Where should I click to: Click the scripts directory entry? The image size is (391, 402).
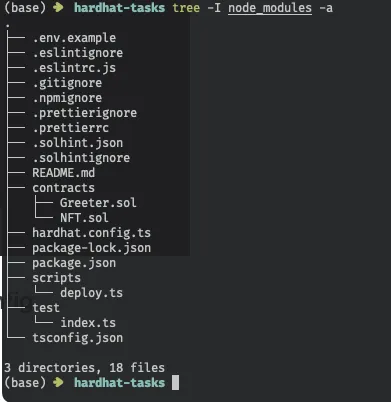click(x=56, y=278)
